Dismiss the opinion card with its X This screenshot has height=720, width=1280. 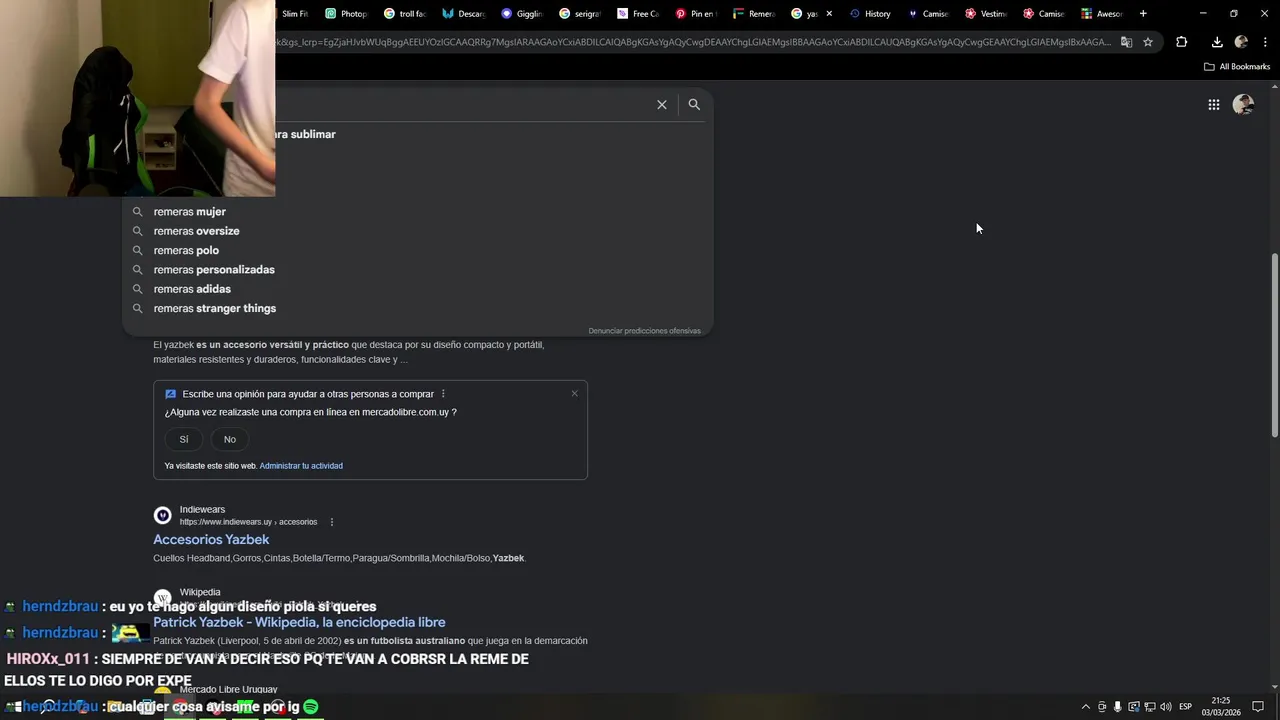[x=574, y=393]
